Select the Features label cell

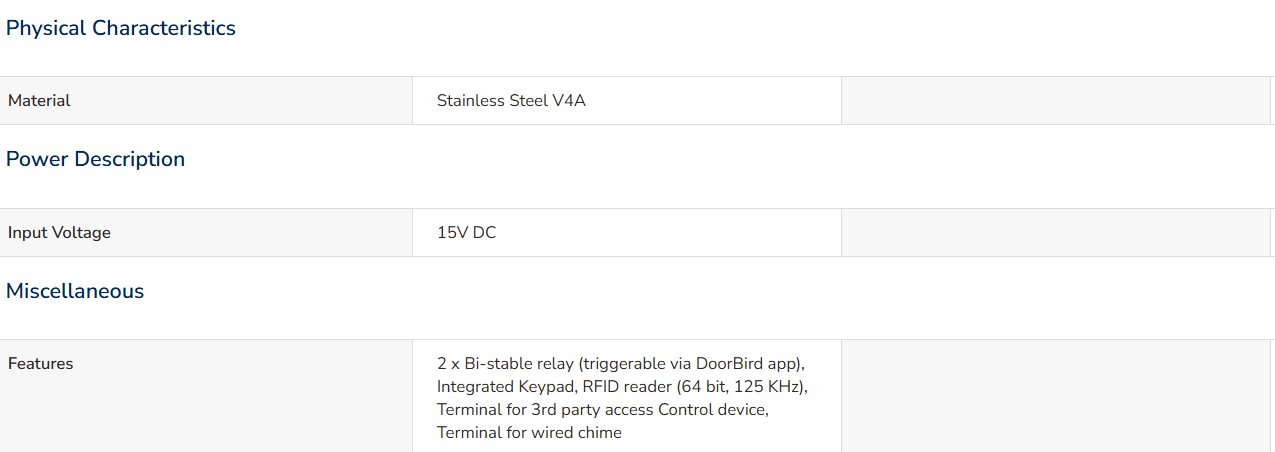pos(206,396)
